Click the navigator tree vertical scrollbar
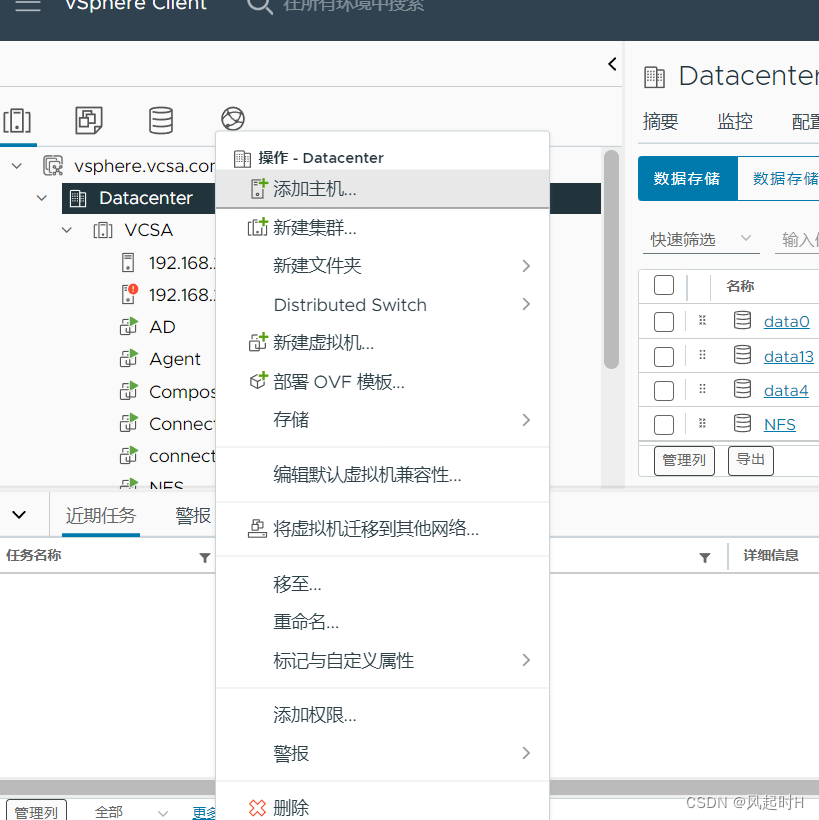The height and width of the screenshot is (820, 819). [x=611, y=259]
